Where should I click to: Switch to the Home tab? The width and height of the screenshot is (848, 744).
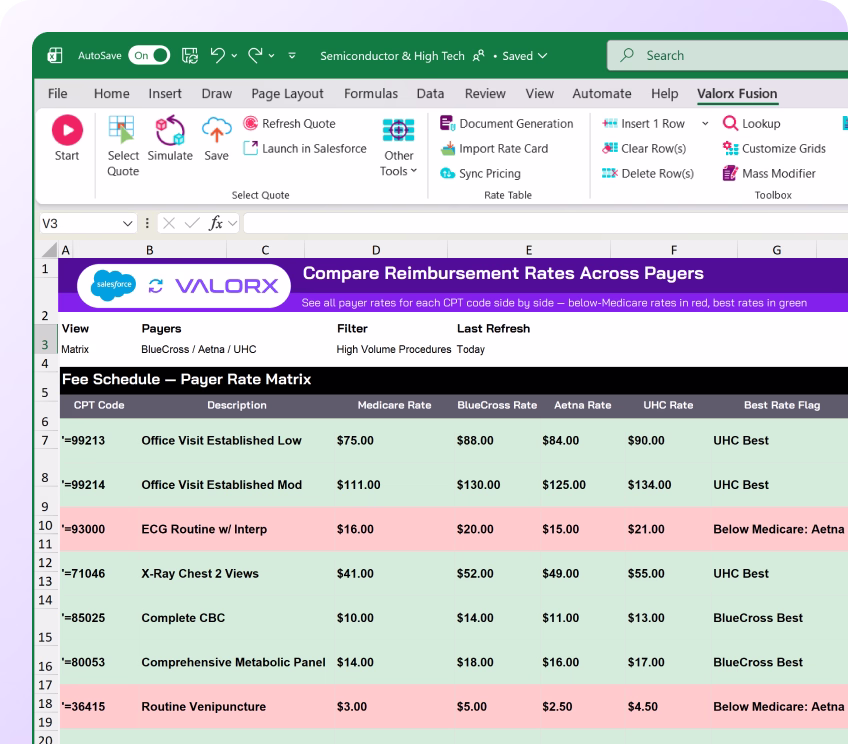coord(111,94)
